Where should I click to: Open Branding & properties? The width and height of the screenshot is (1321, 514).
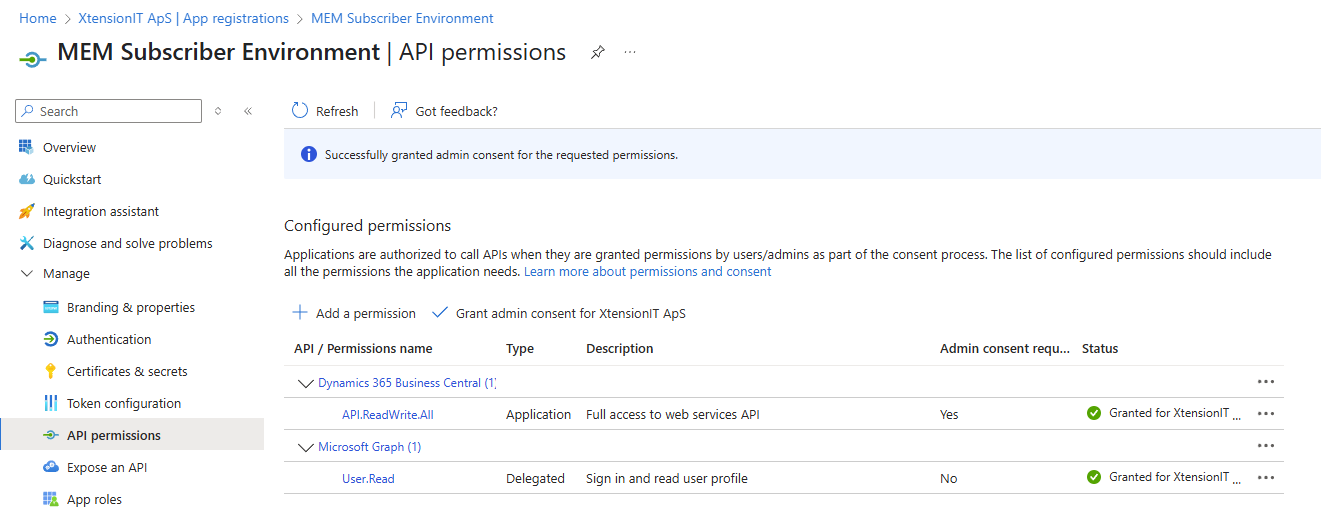tap(130, 307)
